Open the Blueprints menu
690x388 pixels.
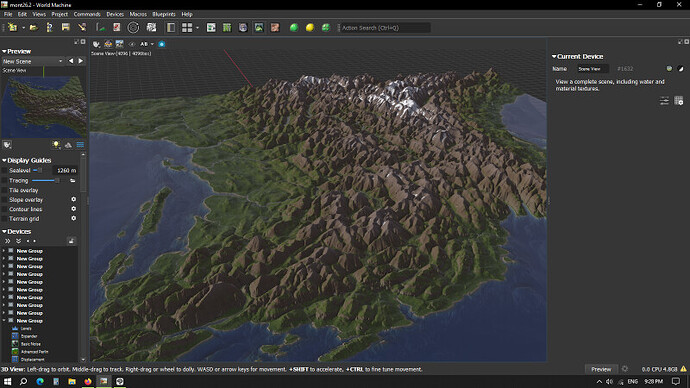point(164,14)
